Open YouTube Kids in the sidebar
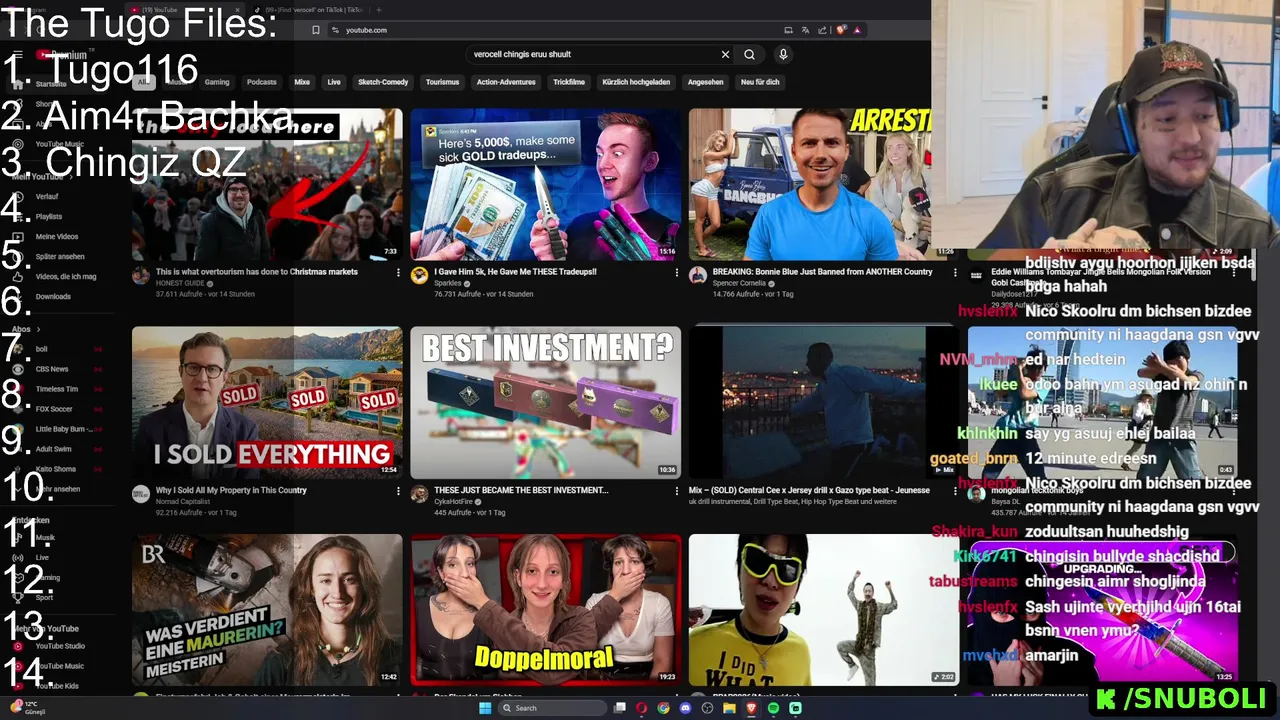Viewport: 1280px width, 720px height. click(x=56, y=686)
